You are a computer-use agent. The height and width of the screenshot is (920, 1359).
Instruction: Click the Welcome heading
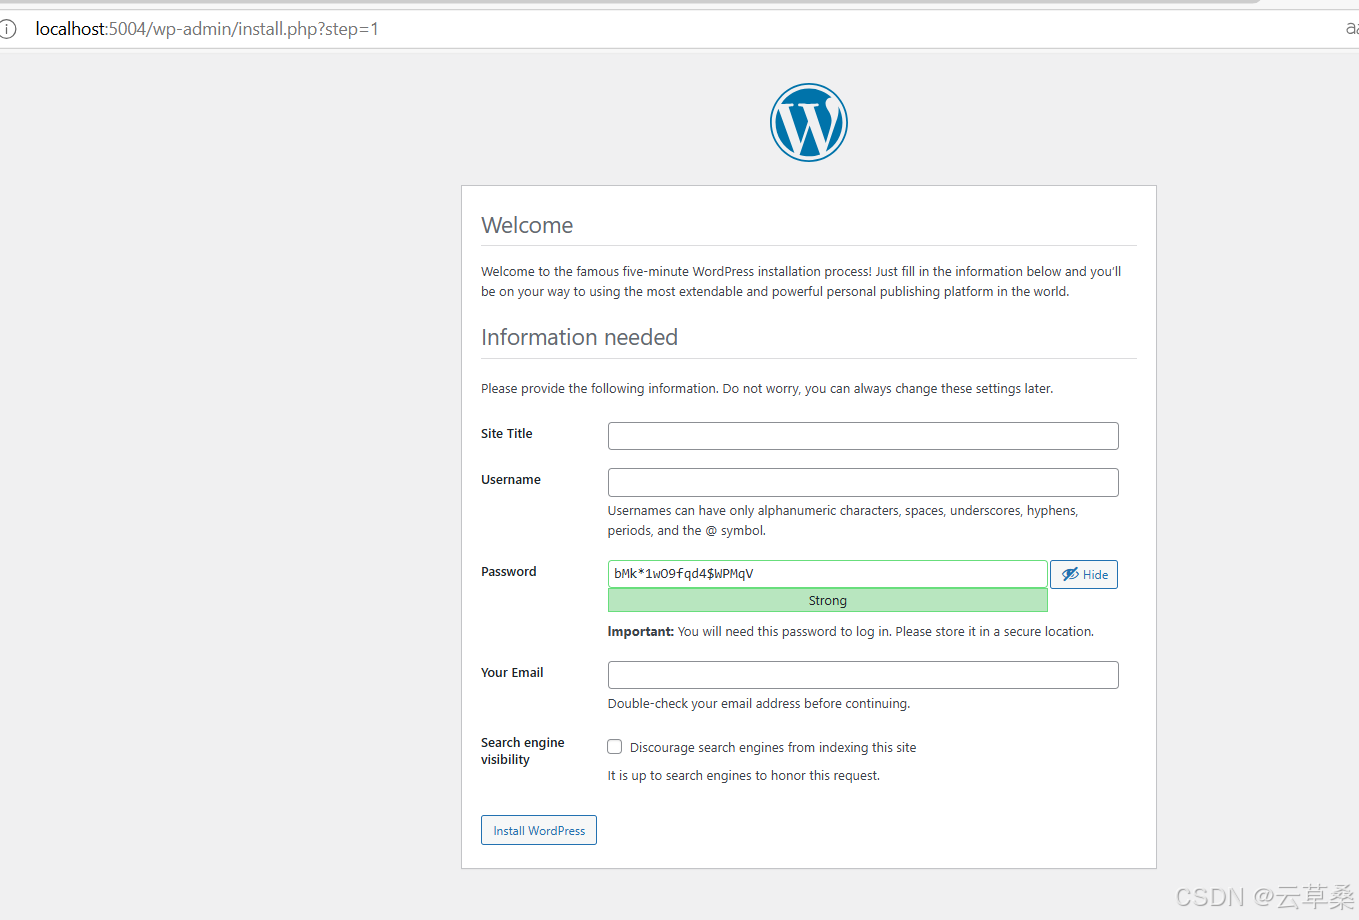pyautogui.click(x=527, y=225)
